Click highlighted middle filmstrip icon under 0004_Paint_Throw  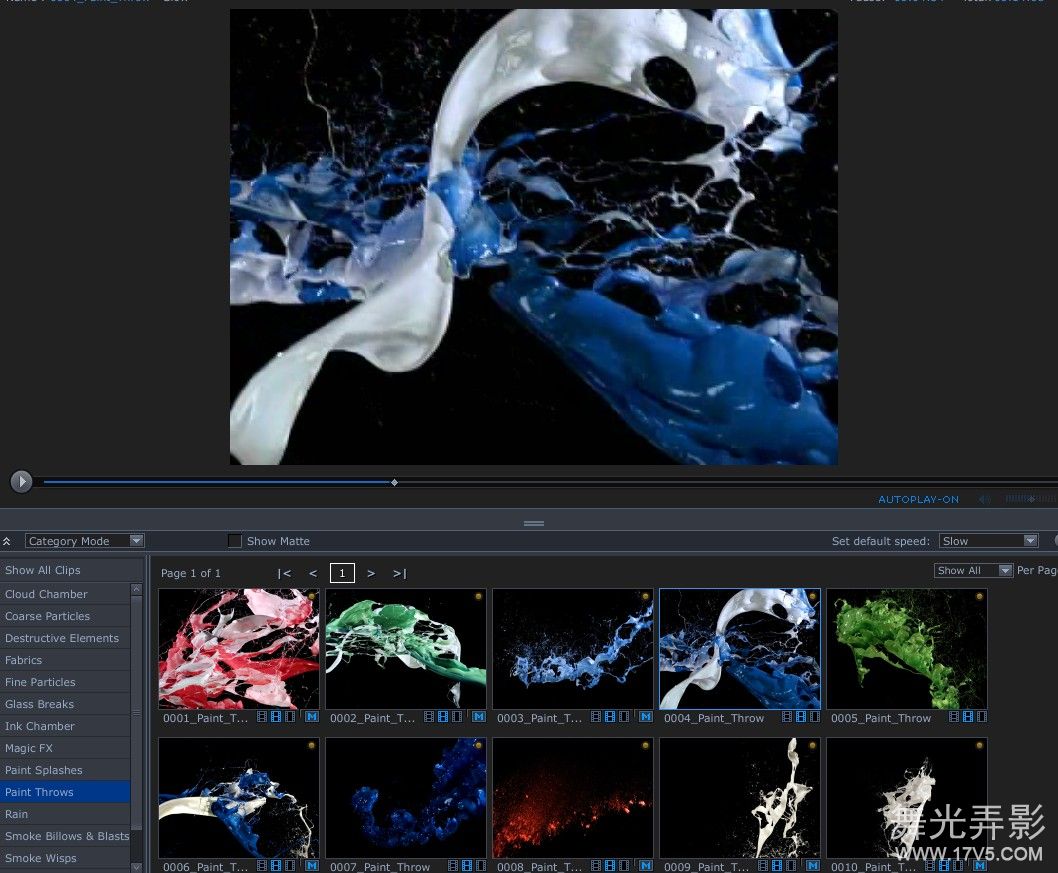click(801, 716)
